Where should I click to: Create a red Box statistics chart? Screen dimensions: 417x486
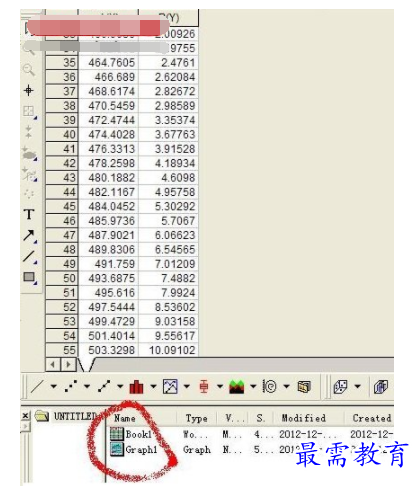204,387
